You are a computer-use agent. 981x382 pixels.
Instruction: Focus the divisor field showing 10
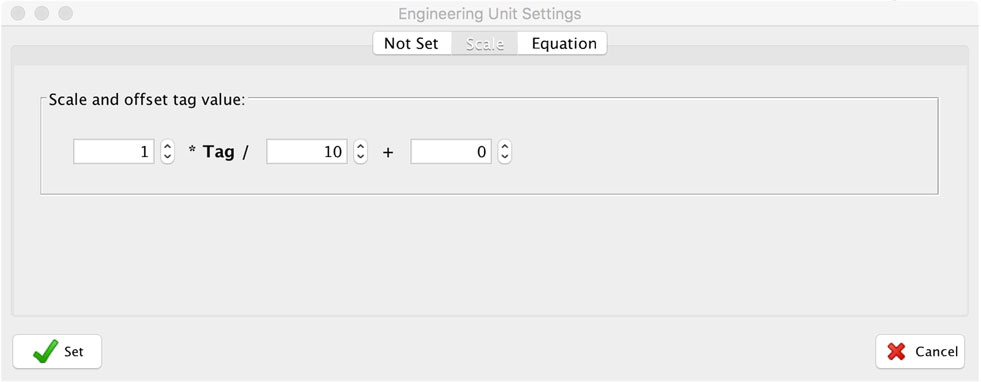307,152
